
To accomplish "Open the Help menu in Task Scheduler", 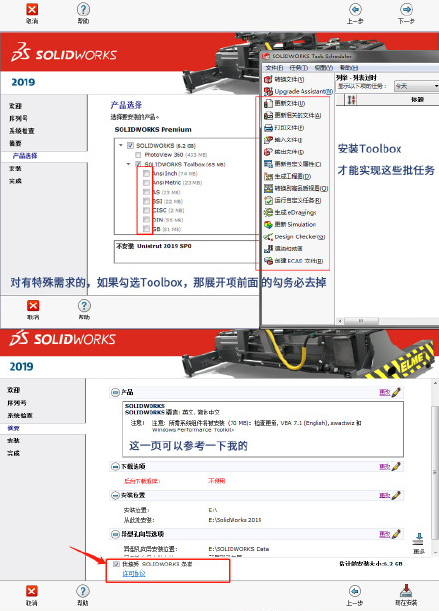I will pyautogui.click(x=349, y=68).
